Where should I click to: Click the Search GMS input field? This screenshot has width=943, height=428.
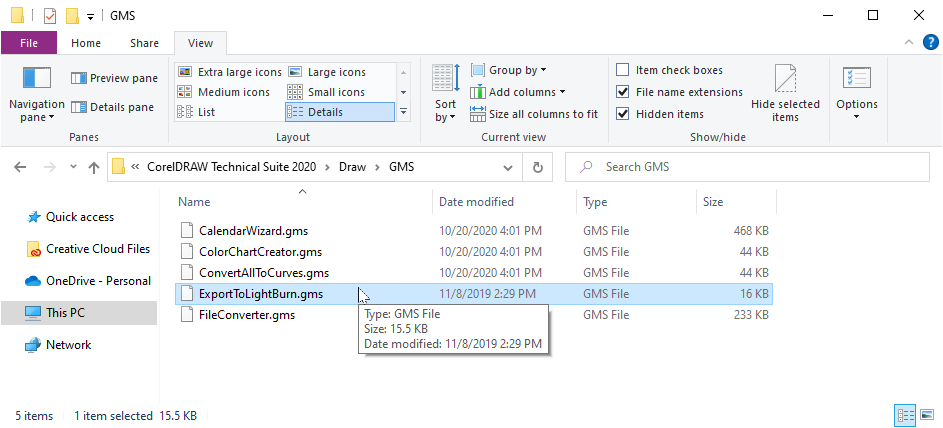click(750, 167)
